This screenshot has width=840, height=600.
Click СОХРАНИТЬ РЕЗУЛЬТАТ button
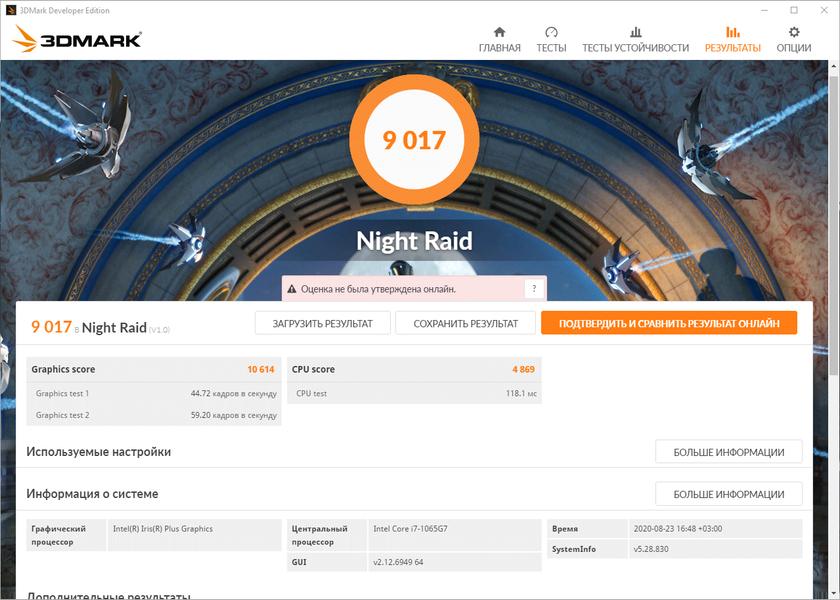(x=466, y=323)
